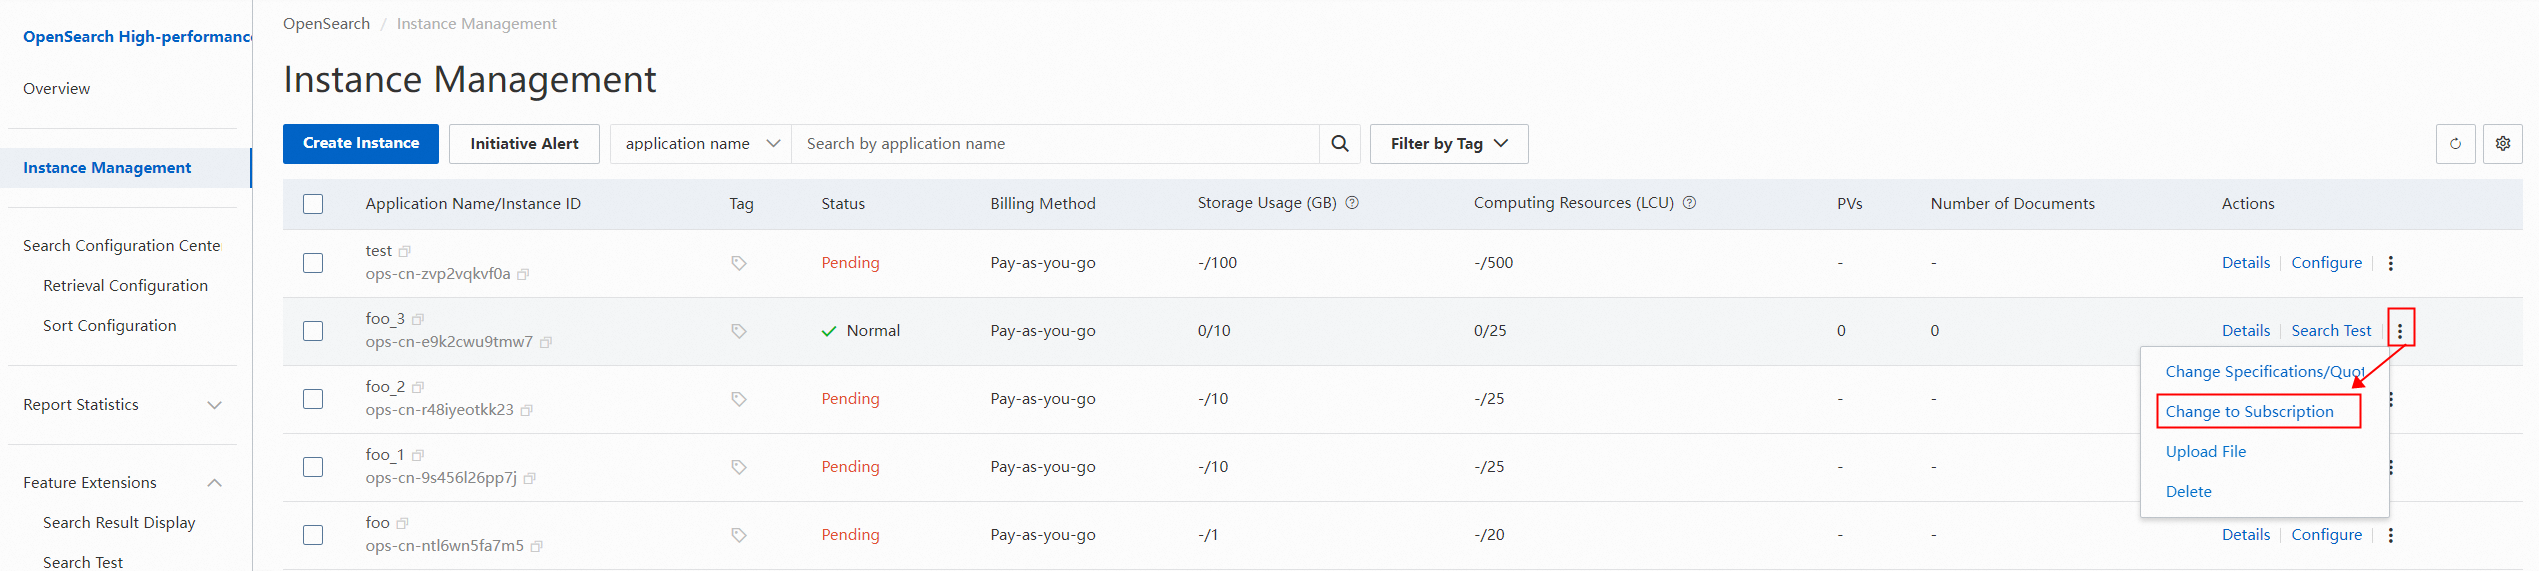2539x571 pixels.
Task: Click the search magnifier icon
Action: (1339, 144)
